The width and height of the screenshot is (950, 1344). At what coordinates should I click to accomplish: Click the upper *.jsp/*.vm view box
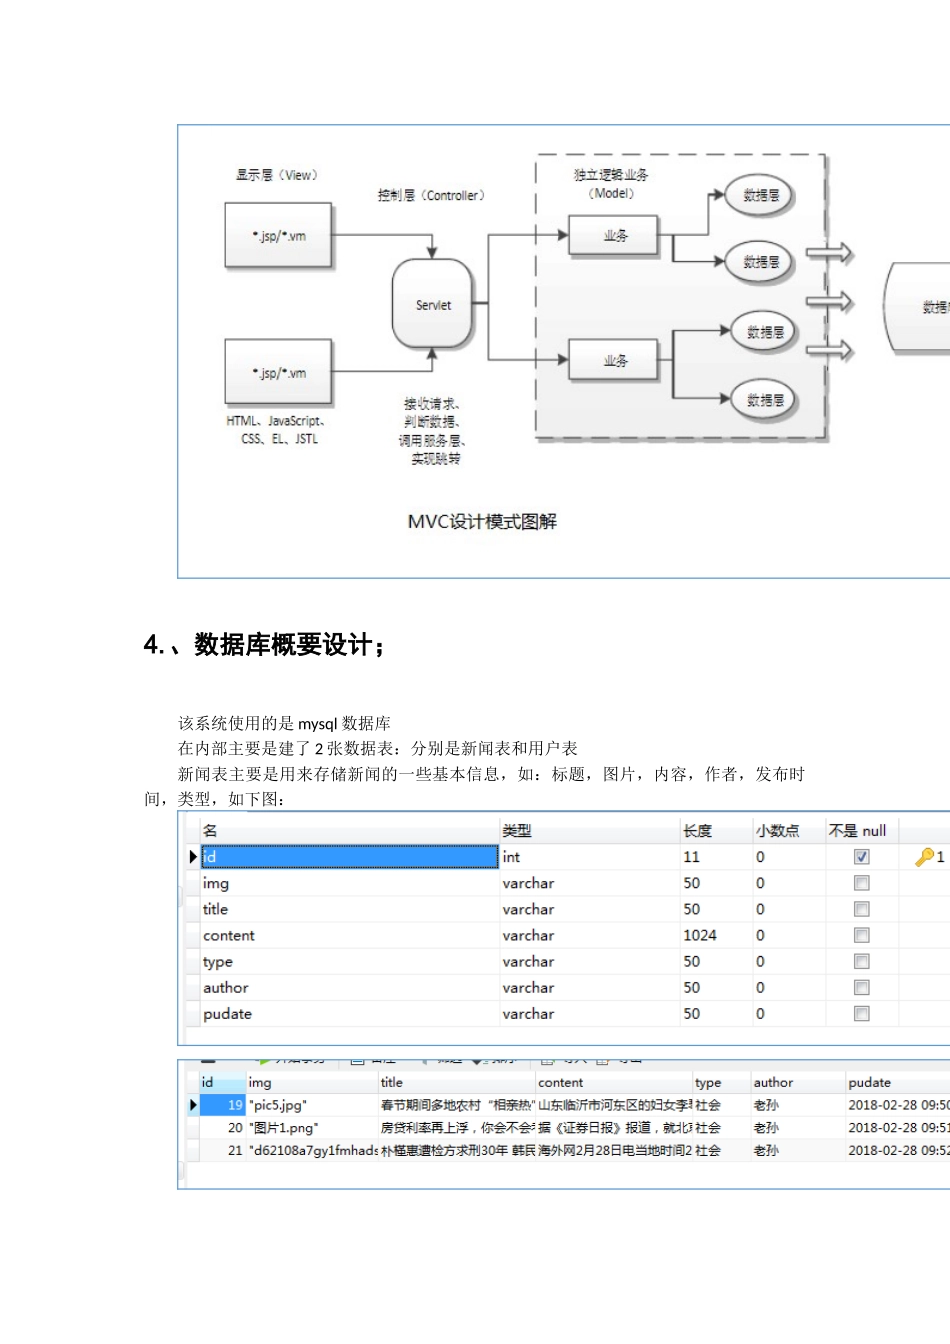(278, 236)
